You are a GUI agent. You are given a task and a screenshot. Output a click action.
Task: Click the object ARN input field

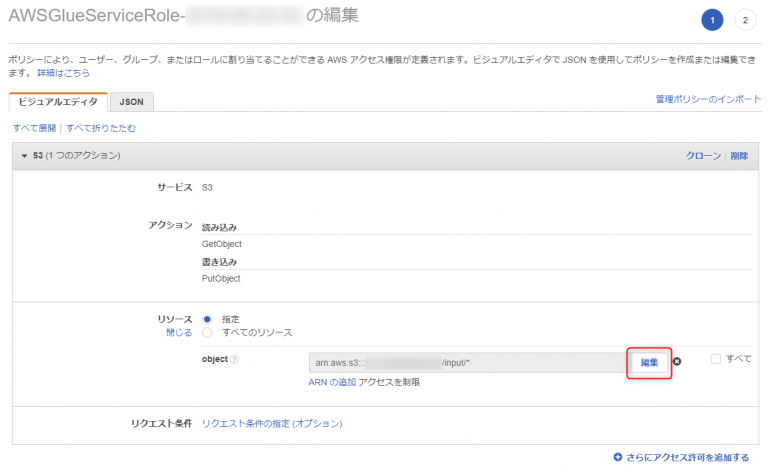(x=468, y=362)
